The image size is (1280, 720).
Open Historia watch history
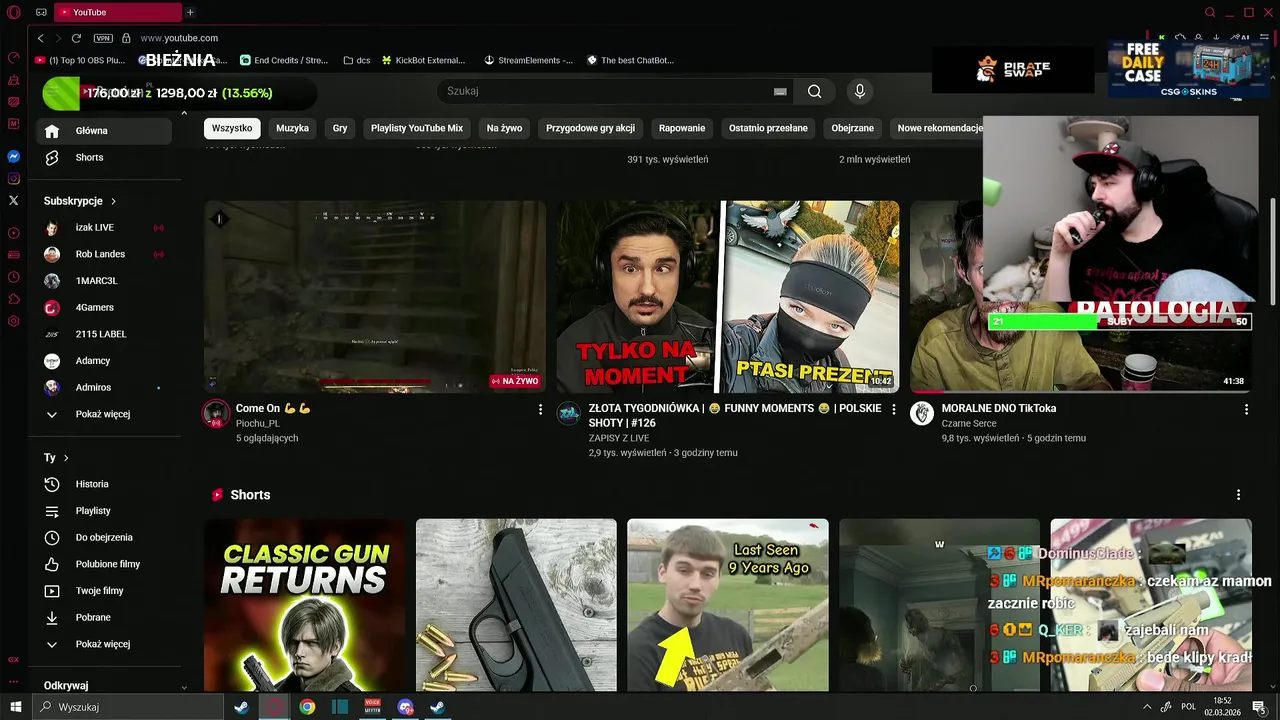tap(104, 484)
